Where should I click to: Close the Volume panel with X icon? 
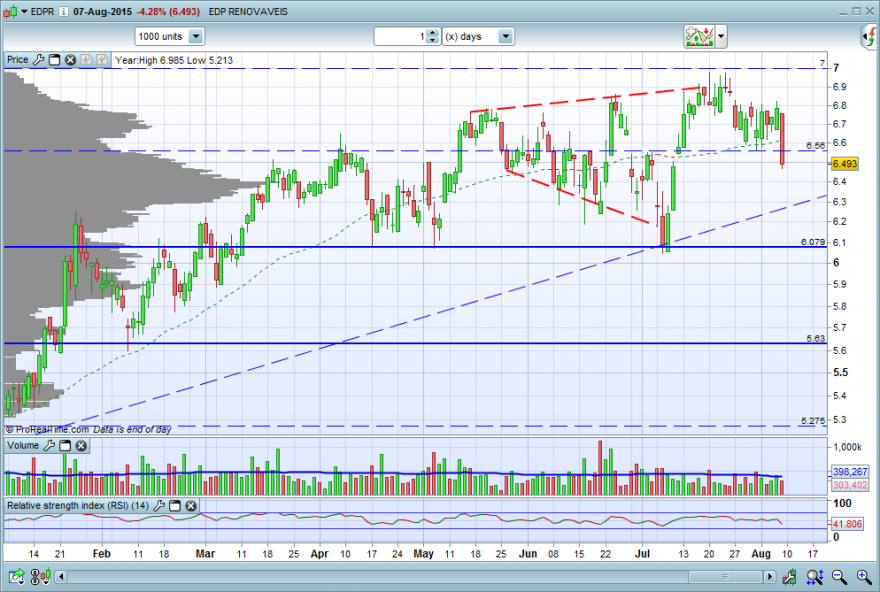click(81, 446)
